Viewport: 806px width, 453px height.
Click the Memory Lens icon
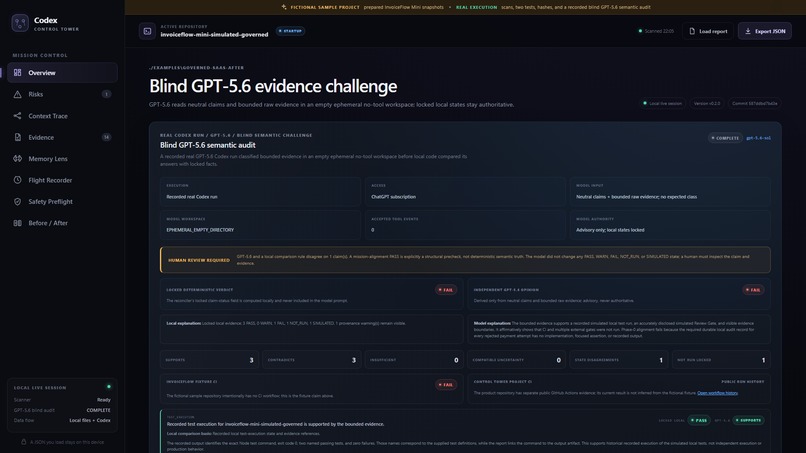tap(17, 158)
